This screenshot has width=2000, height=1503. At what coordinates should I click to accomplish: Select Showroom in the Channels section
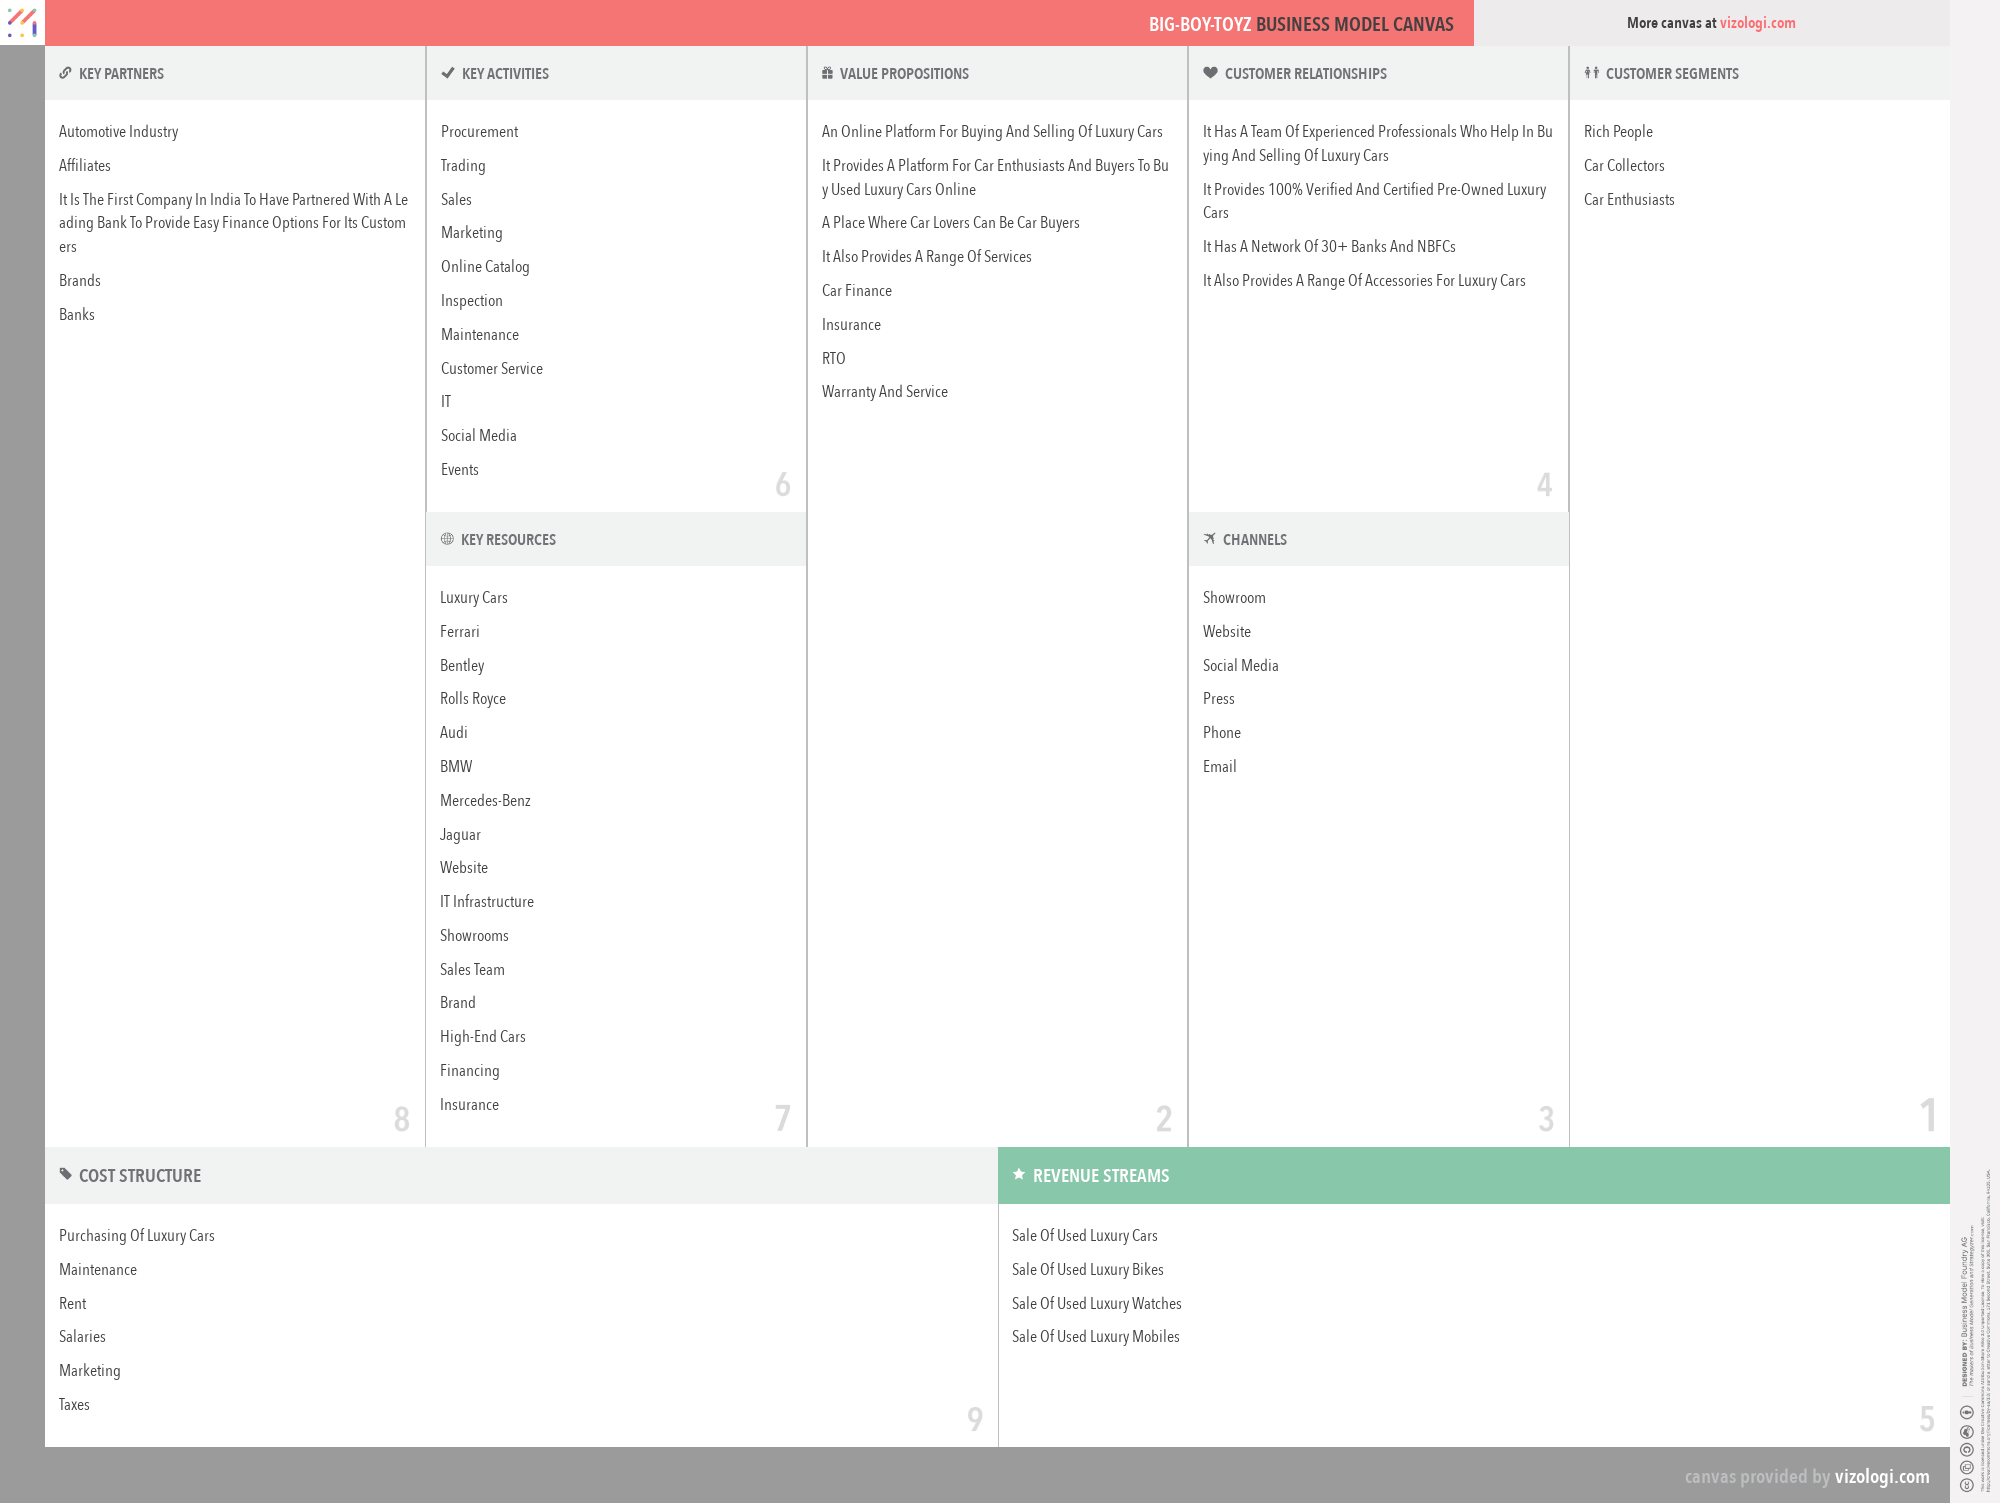click(1234, 598)
